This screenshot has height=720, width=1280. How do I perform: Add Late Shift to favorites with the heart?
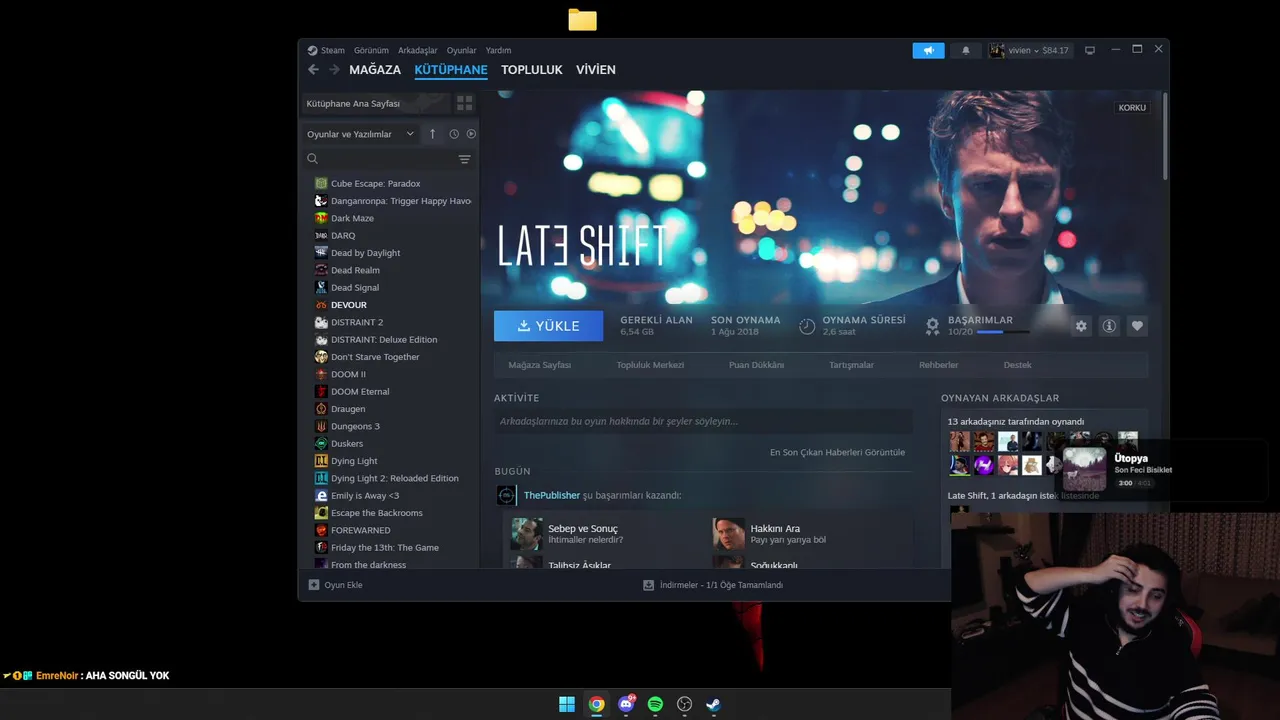1137,326
